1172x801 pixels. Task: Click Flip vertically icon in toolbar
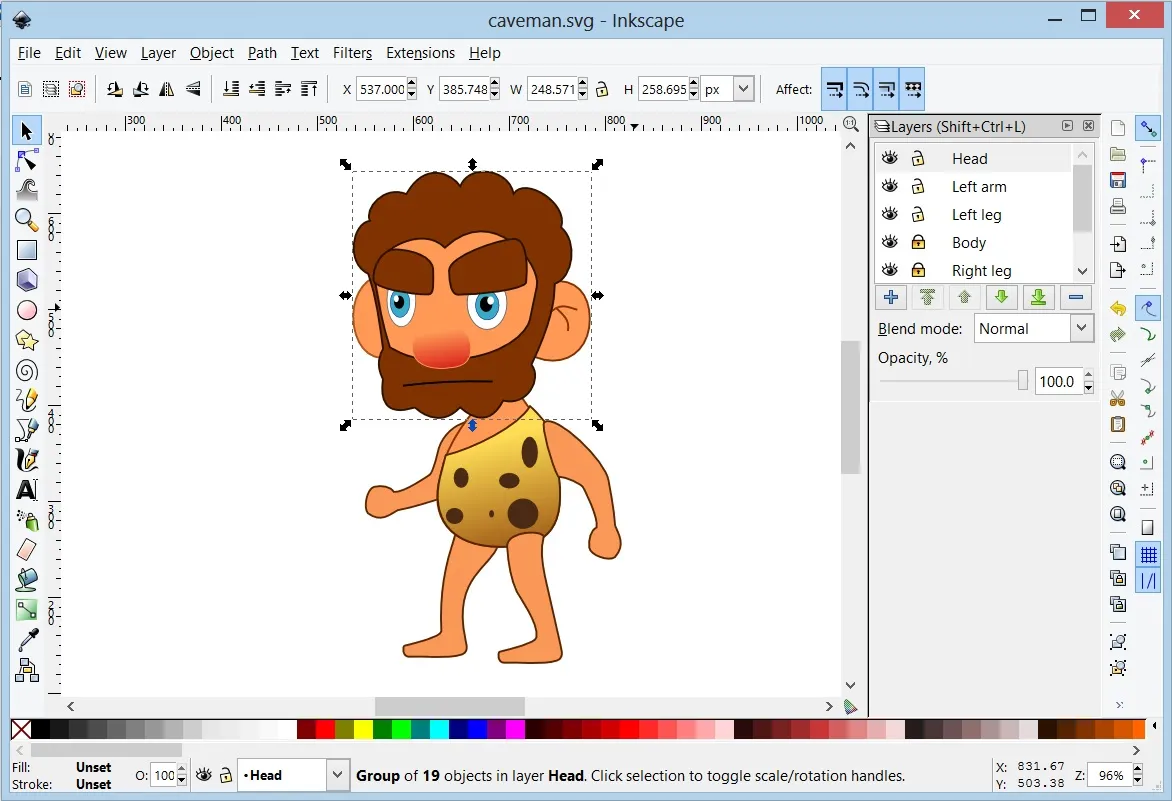click(193, 90)
